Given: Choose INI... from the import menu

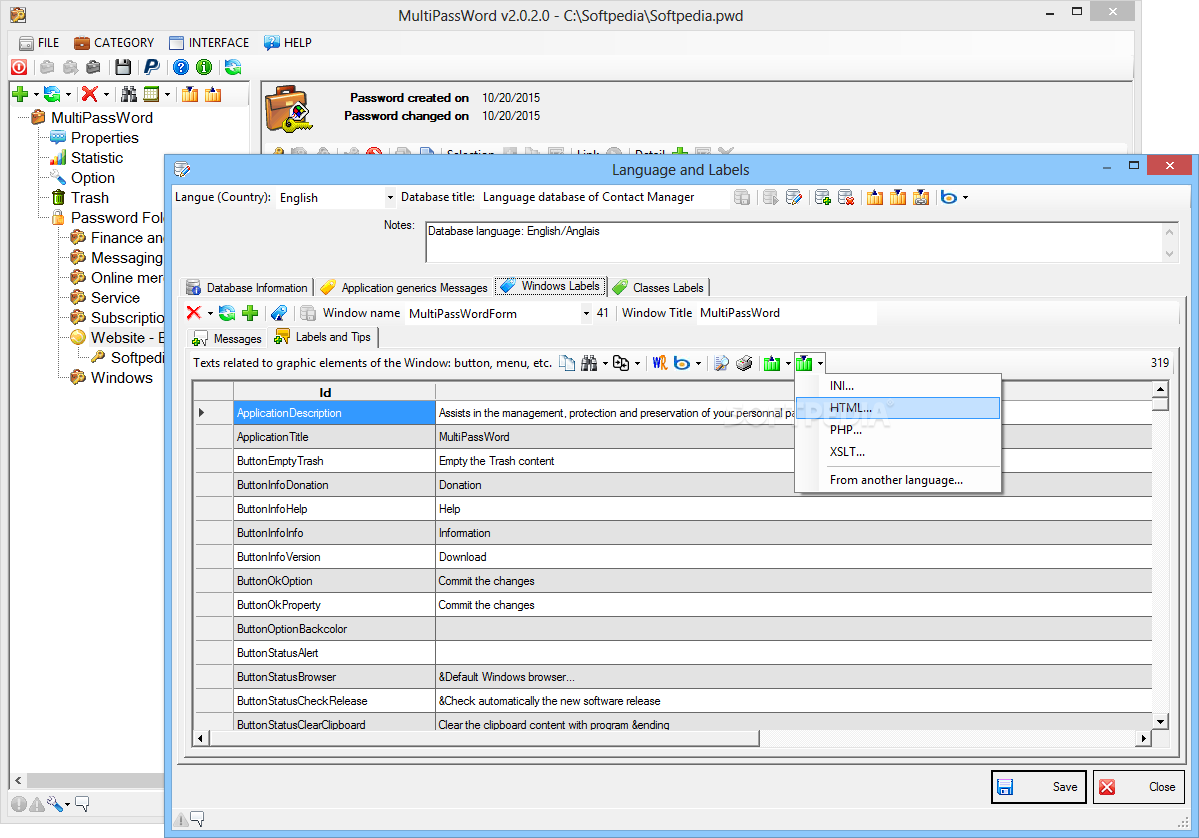Looking at the screenshot, I should (898, 385).
